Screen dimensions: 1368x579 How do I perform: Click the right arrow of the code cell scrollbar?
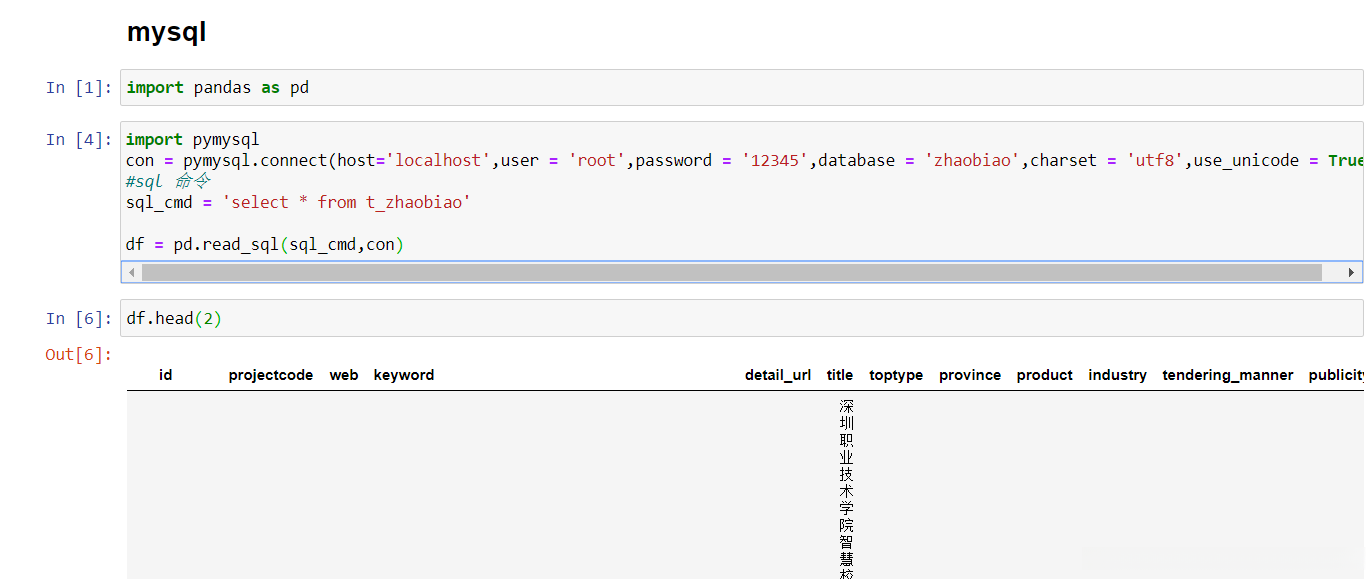pos(1352,272)
